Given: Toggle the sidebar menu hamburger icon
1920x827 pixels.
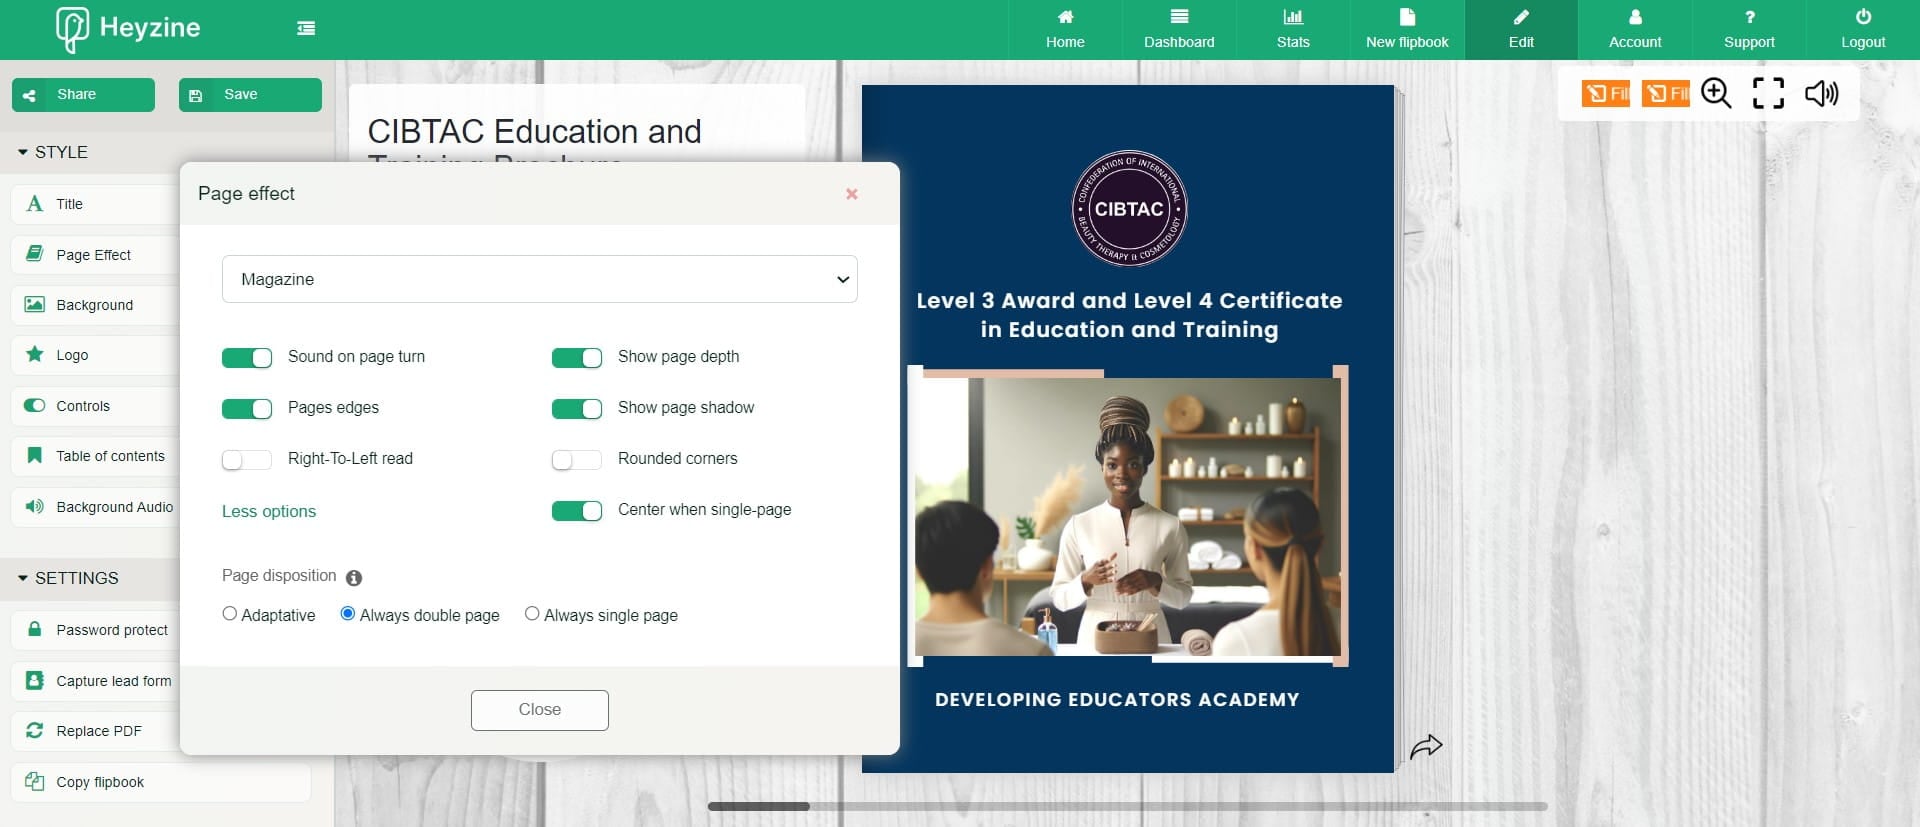Looking at the screenshot, I should pos(306,28).
